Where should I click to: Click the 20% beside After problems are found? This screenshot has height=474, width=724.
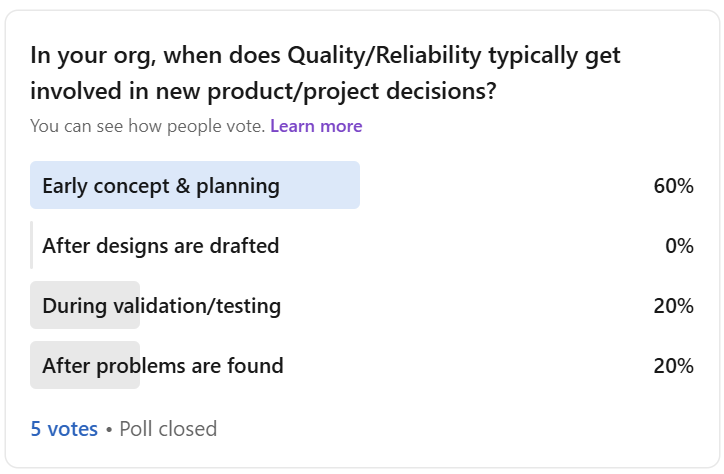coord(674,366)
